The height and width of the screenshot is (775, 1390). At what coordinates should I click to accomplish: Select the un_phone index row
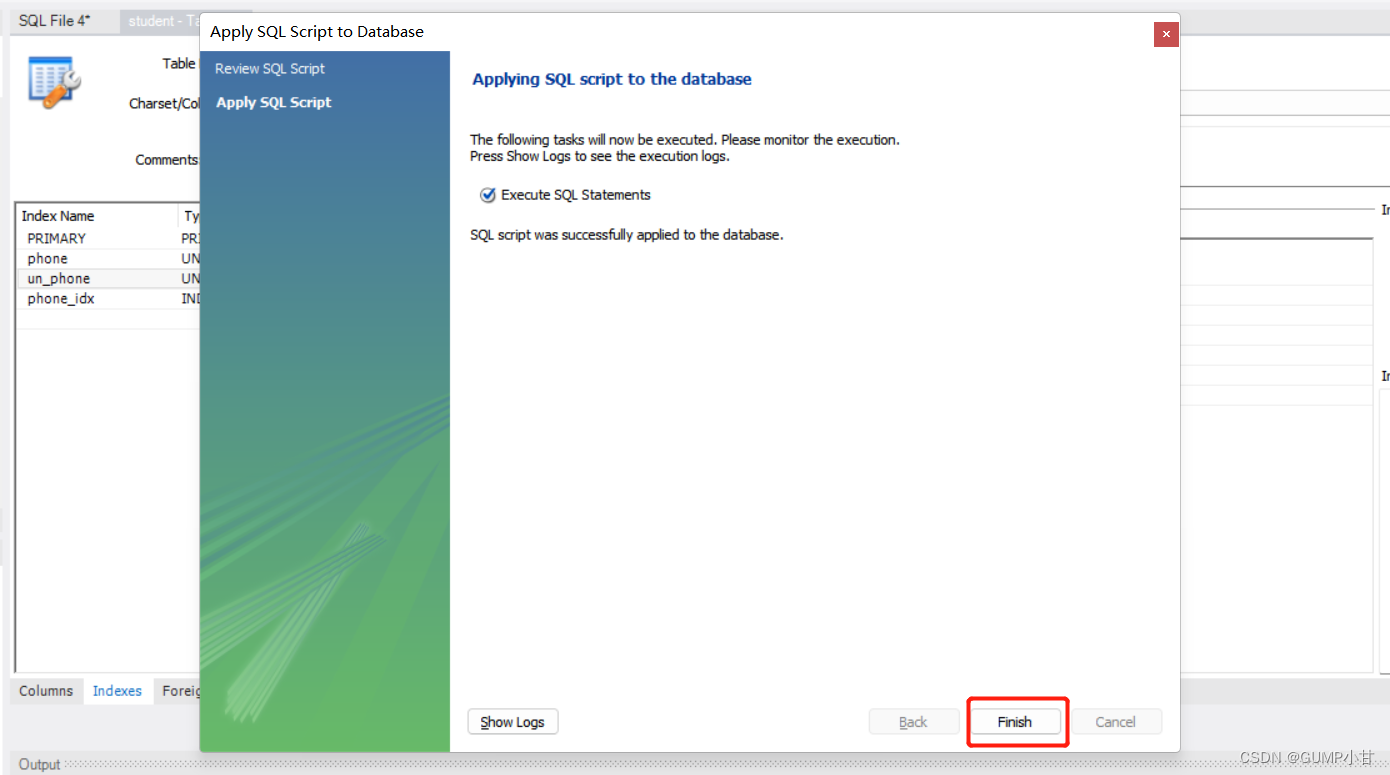coord(108,278)
